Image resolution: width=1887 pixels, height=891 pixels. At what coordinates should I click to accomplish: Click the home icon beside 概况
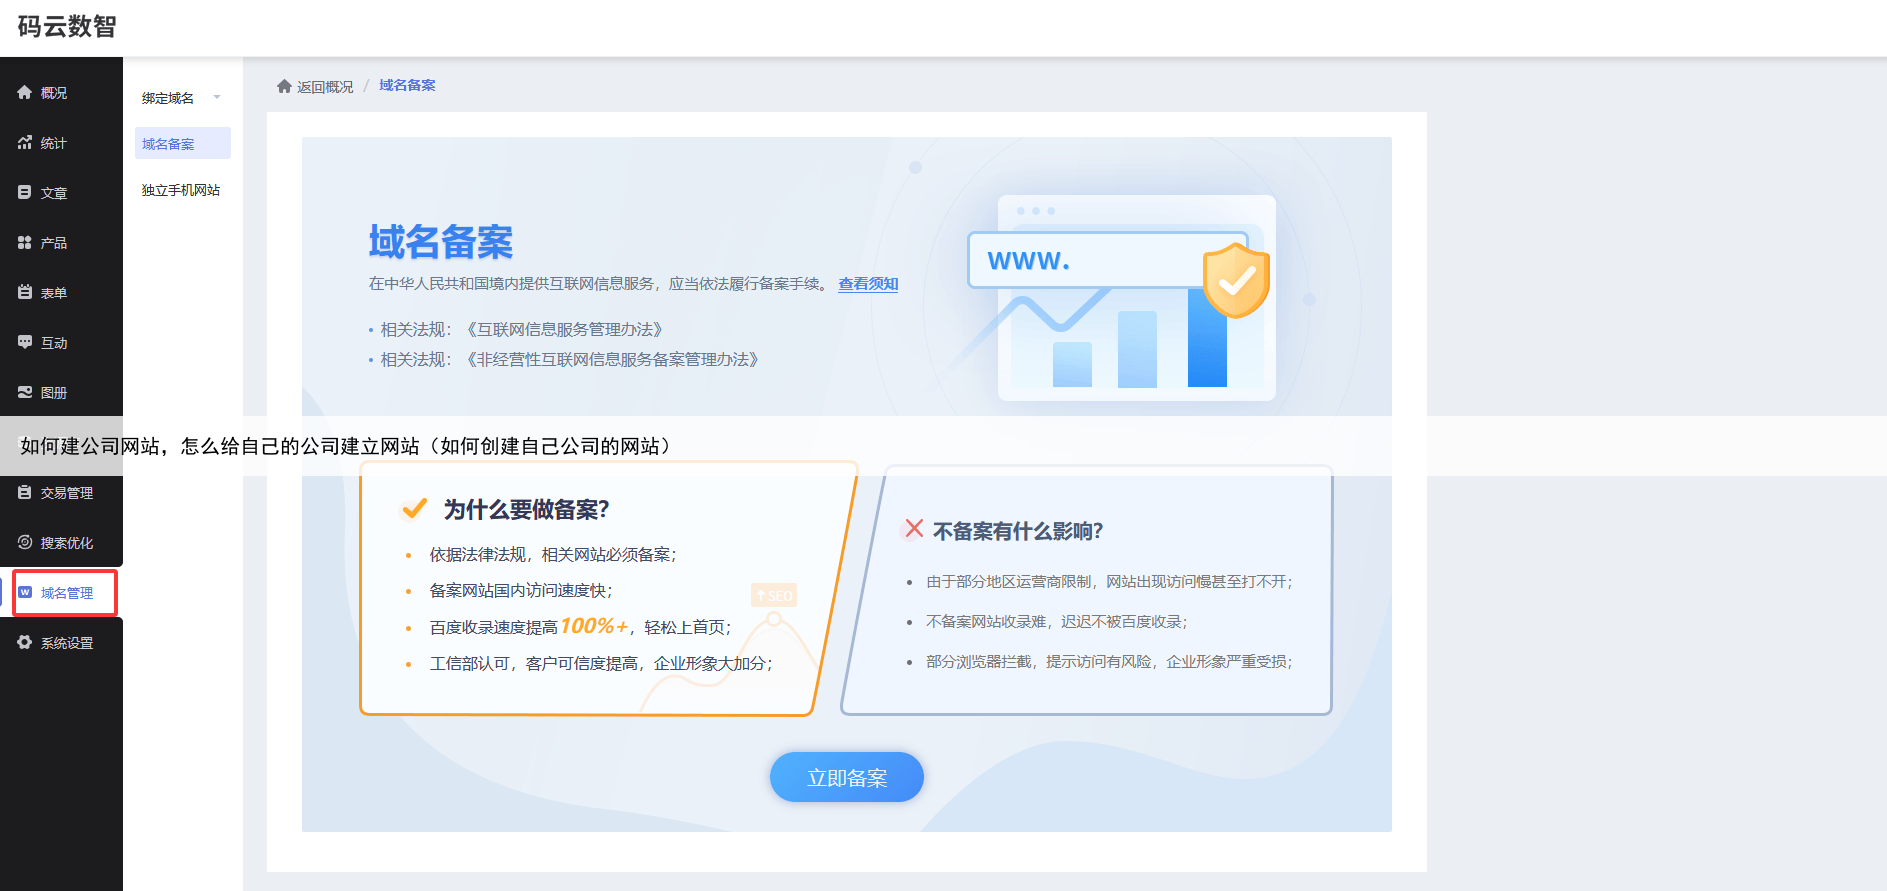pos(25,92)
